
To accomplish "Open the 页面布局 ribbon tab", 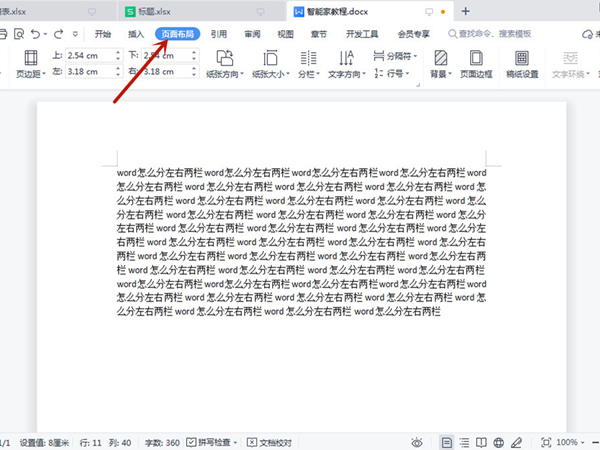I will coord(178,33).
